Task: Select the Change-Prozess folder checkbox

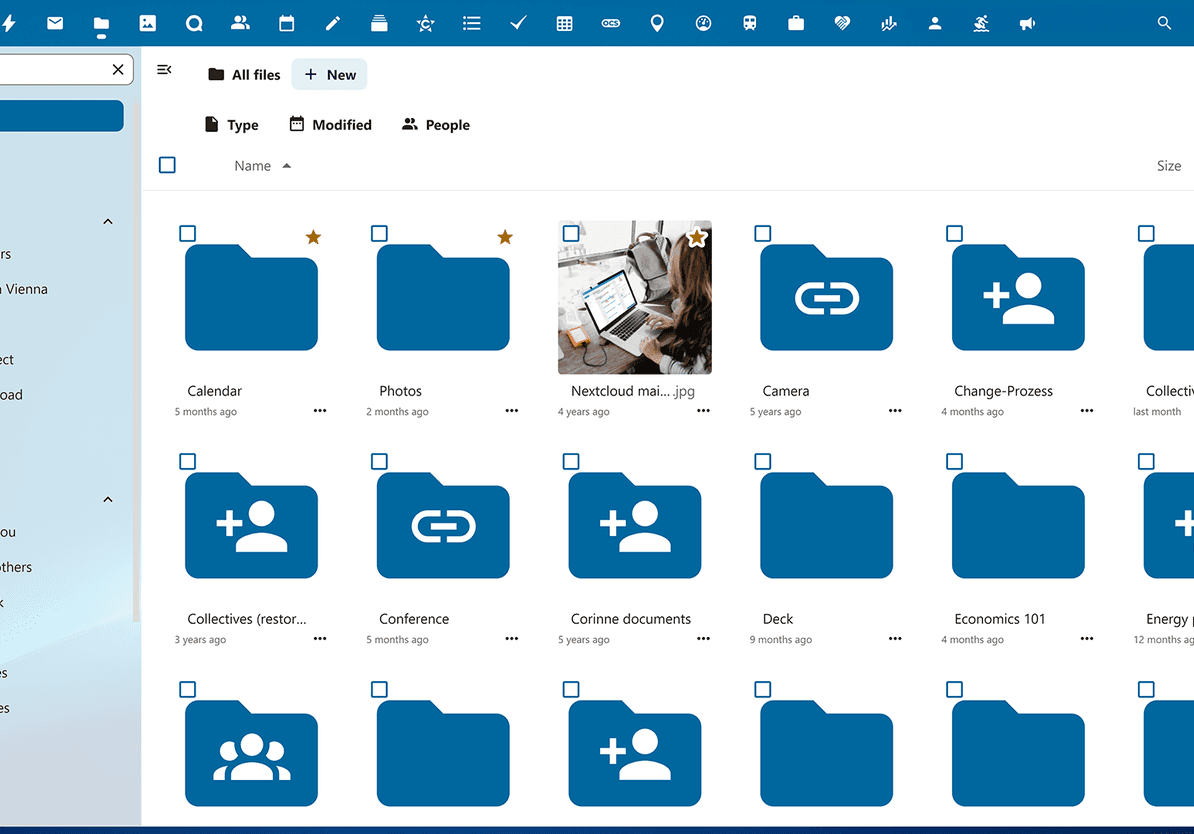Action: [954, 233]
